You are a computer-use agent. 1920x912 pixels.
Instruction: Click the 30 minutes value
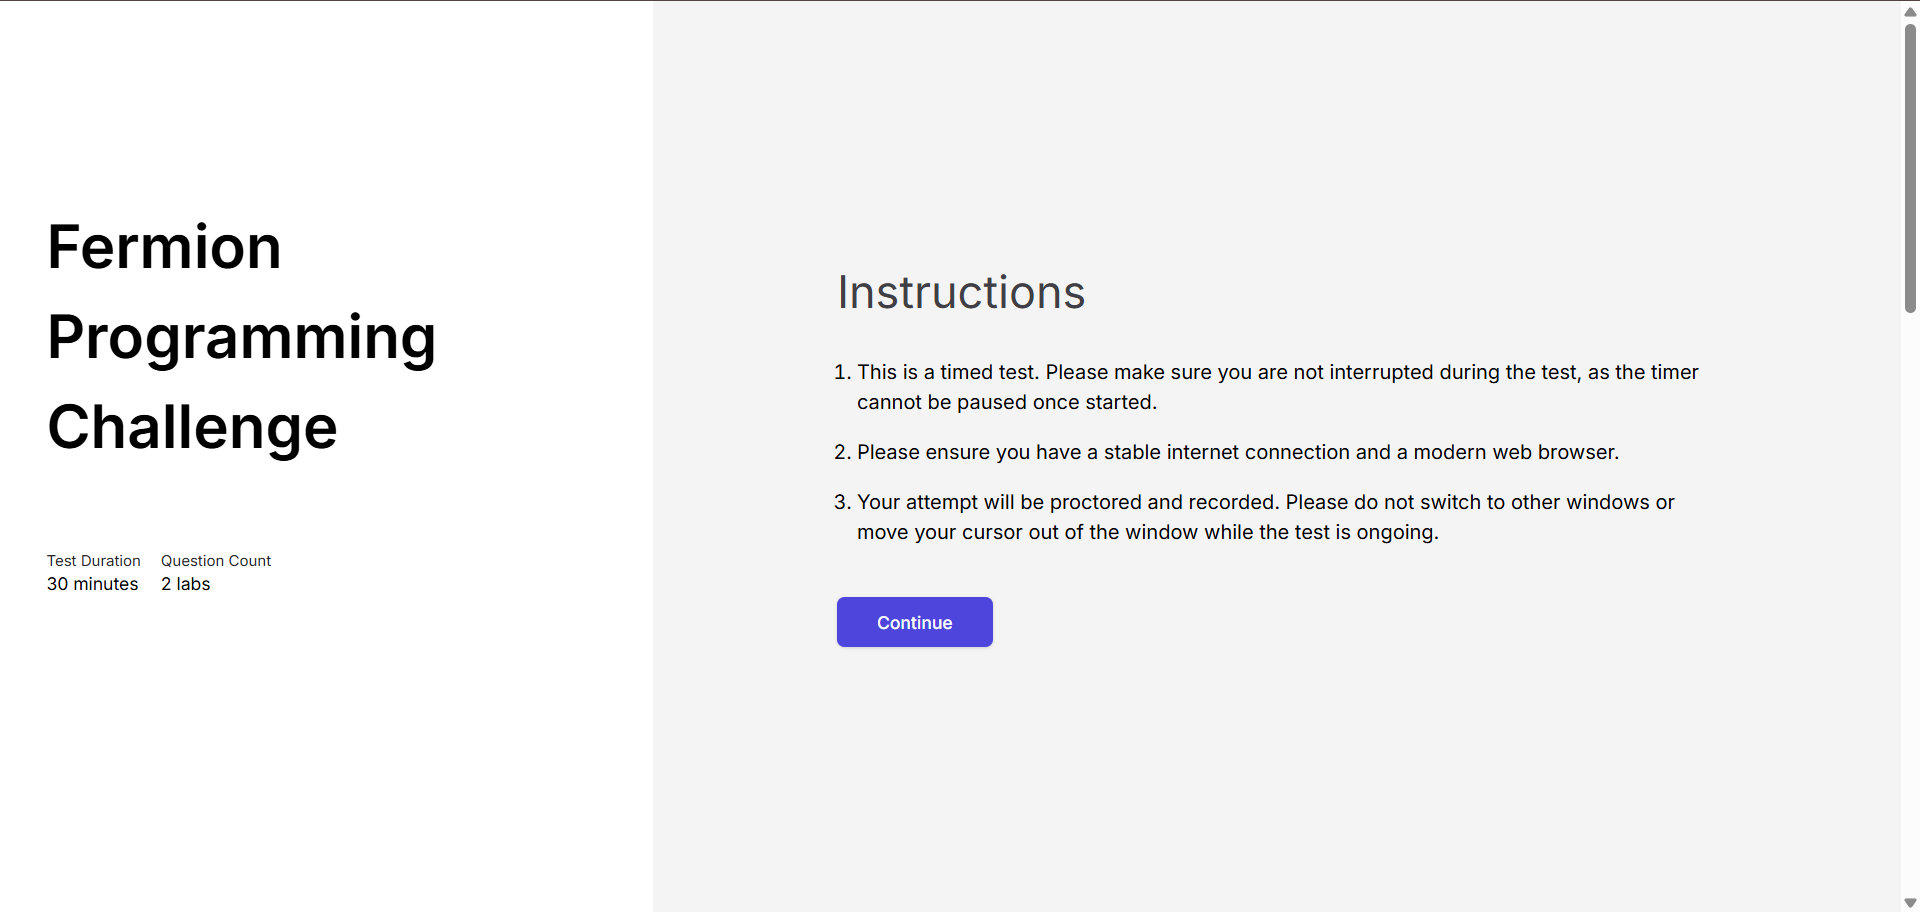click(x=92, y=584)
